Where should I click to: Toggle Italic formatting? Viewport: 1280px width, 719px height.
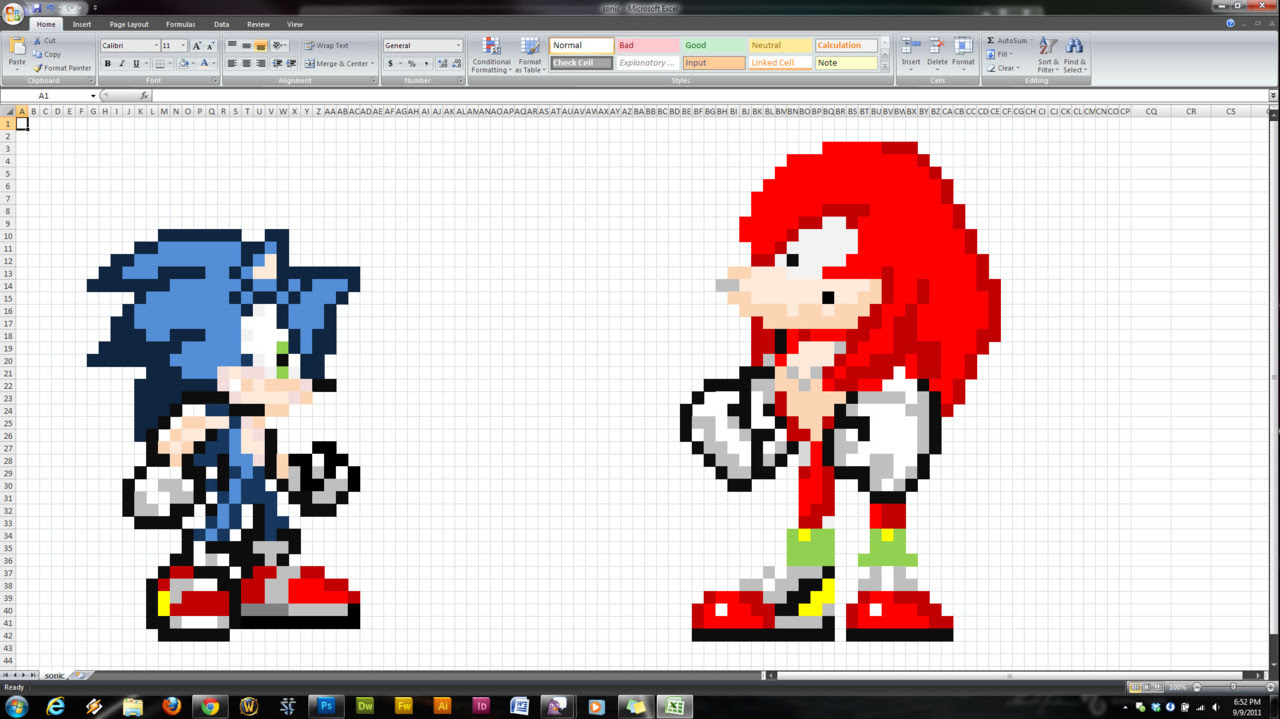click(119, 63)
